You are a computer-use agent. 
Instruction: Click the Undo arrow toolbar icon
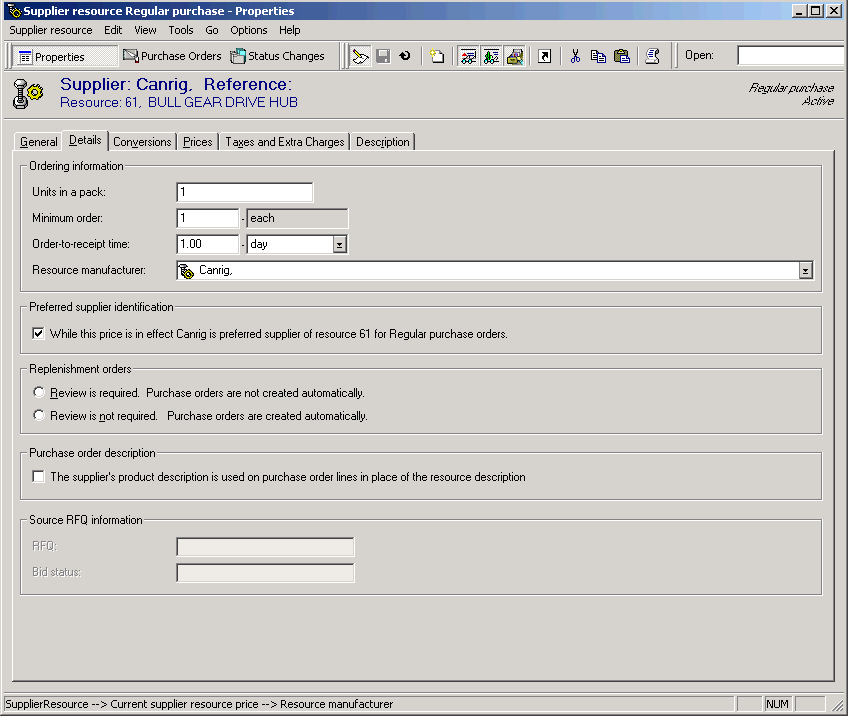405,56
